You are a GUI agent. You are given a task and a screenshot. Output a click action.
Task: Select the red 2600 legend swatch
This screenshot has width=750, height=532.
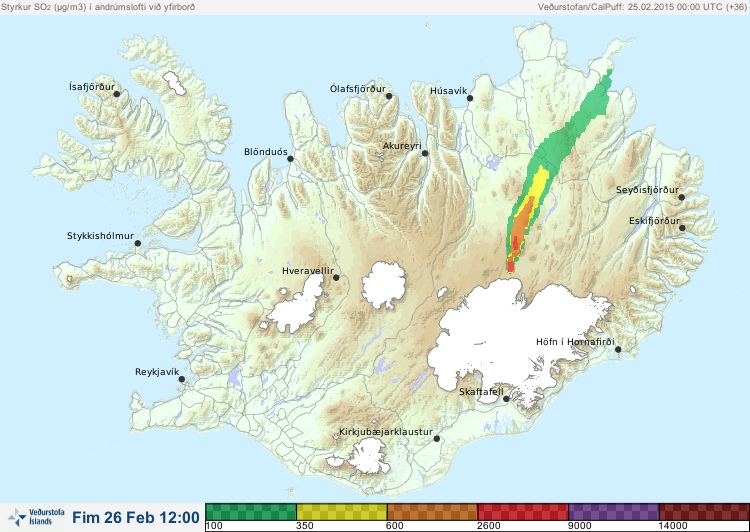(523, 512)
